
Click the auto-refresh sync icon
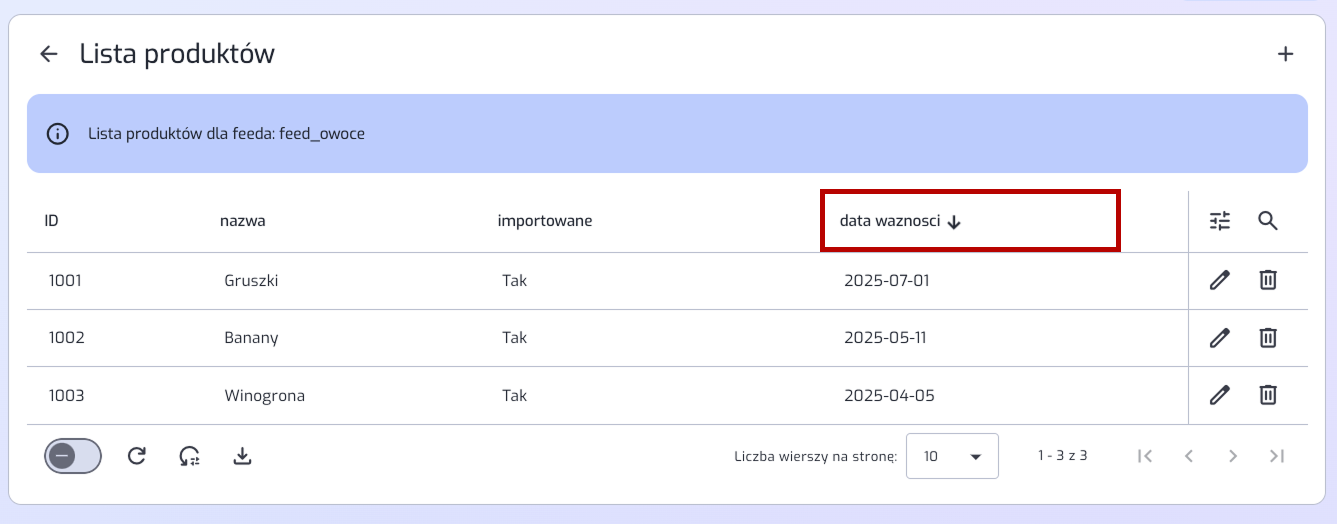point(189,456)
